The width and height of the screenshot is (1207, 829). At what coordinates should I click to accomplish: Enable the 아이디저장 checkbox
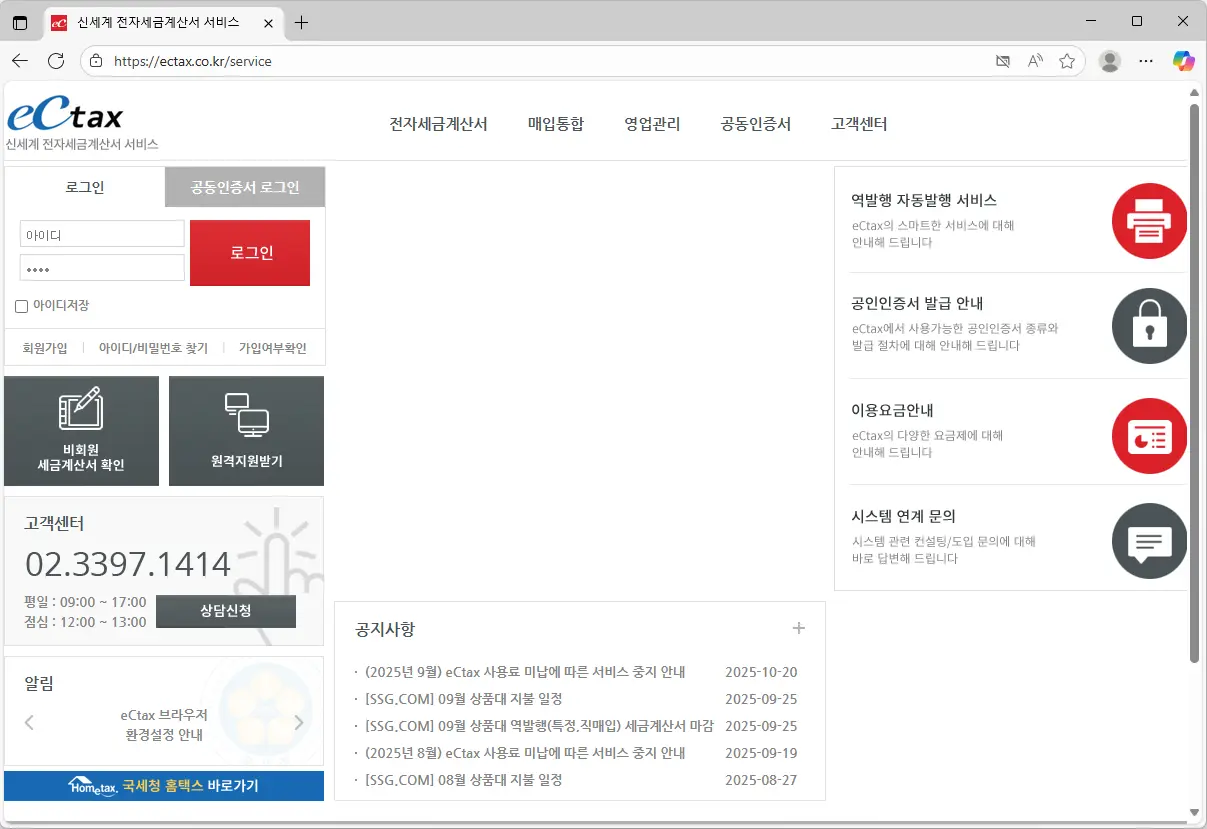[21, 306]
